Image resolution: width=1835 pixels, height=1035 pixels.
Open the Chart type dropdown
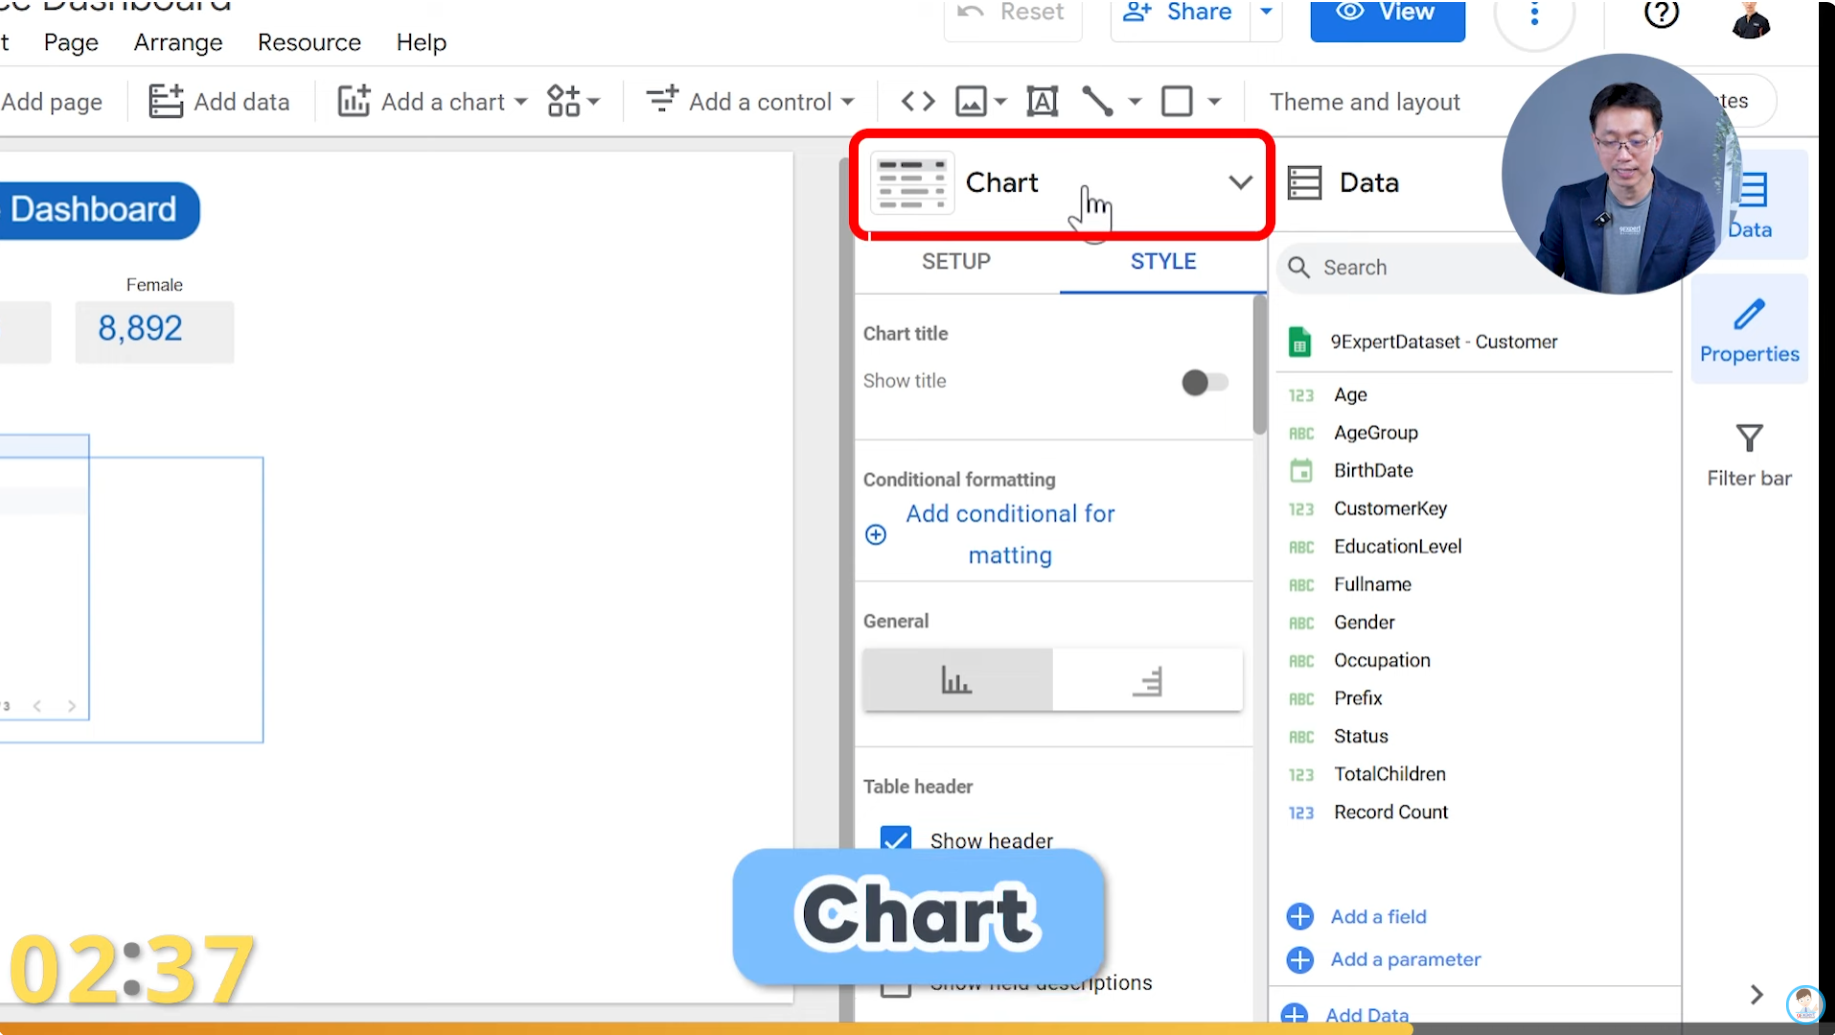[x=1240, y=183]
